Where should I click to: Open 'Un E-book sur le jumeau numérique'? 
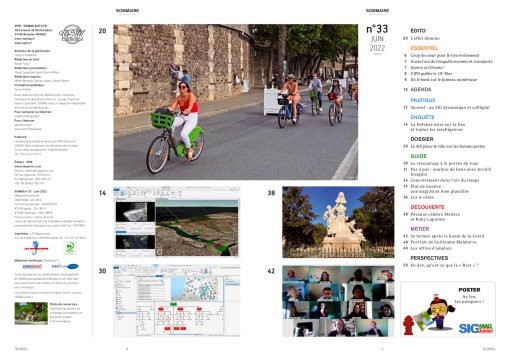point(444,80)
